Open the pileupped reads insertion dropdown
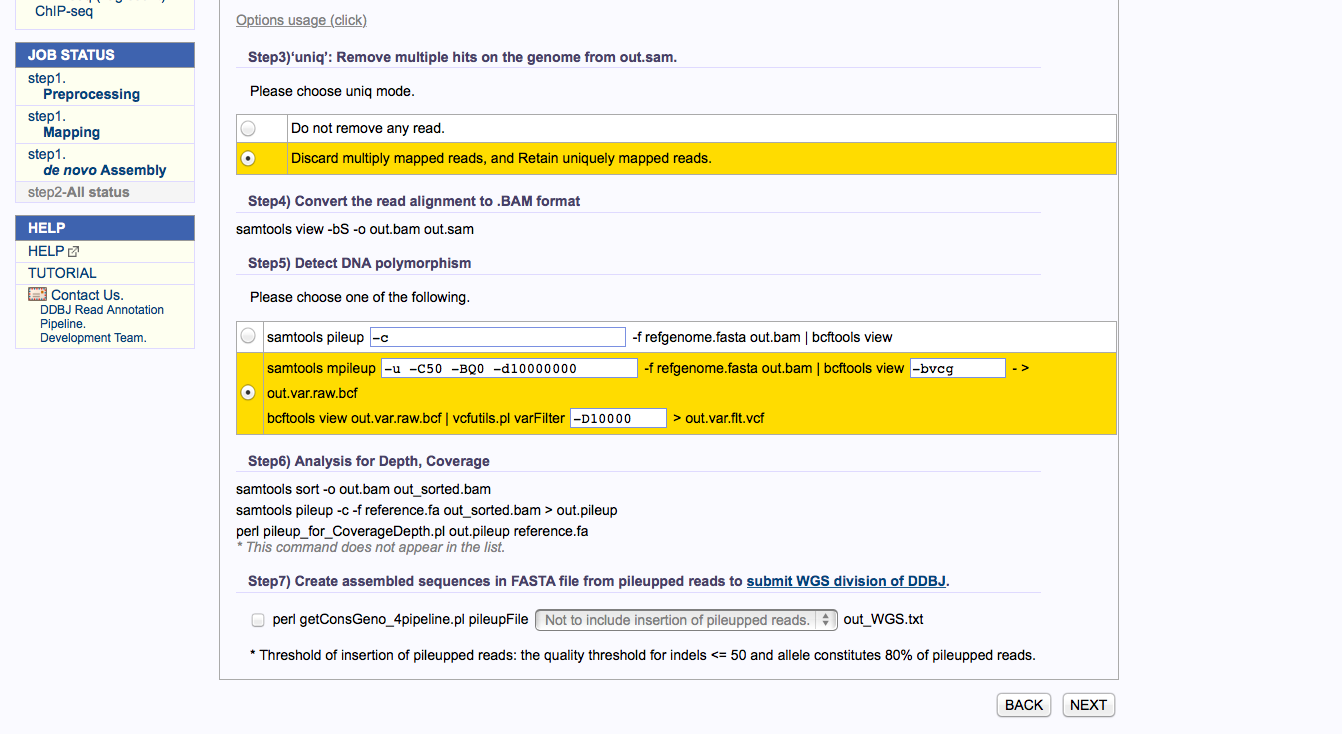1342x734 pixels. [x=686, y=620]
